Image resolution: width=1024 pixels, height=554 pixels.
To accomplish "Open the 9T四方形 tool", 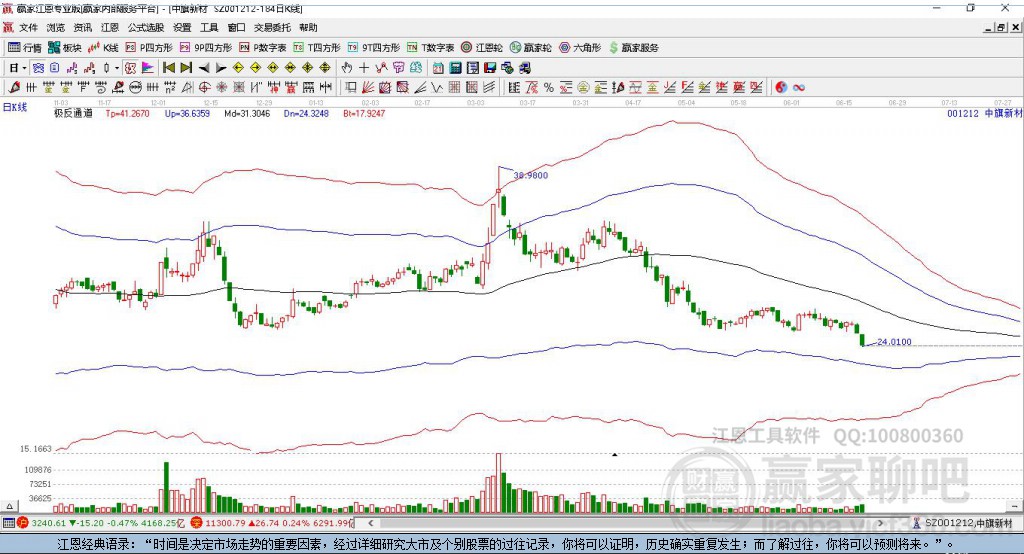I will [374, 48].
